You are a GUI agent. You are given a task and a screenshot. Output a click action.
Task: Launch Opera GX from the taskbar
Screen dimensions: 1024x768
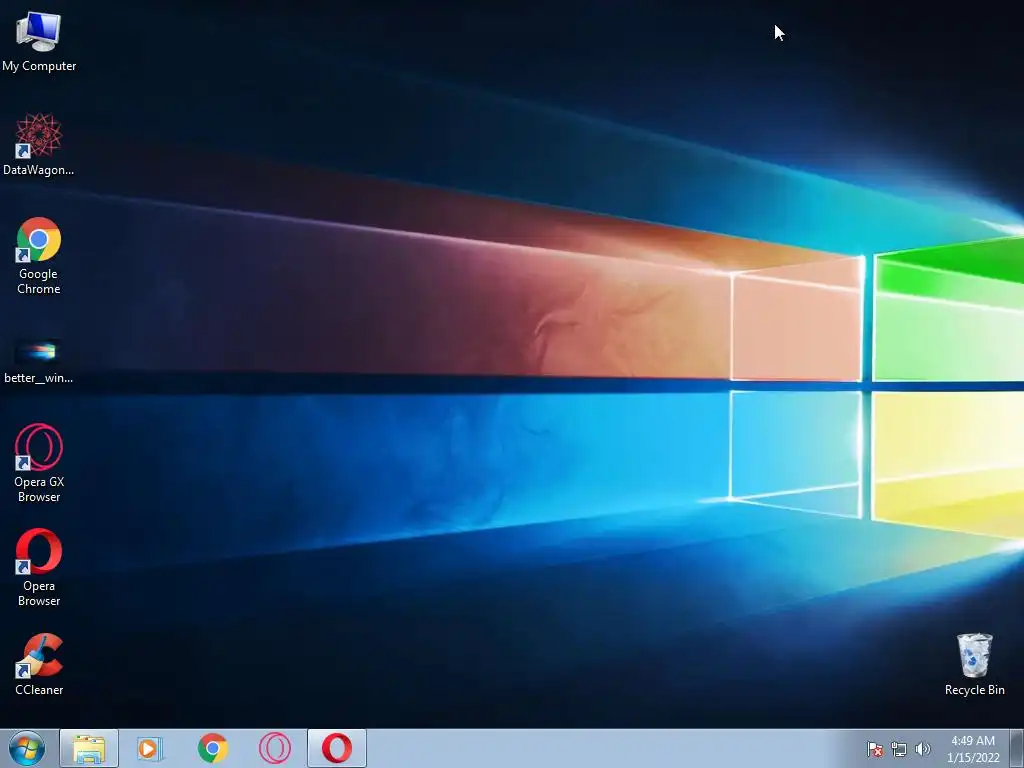coord(275,748)
